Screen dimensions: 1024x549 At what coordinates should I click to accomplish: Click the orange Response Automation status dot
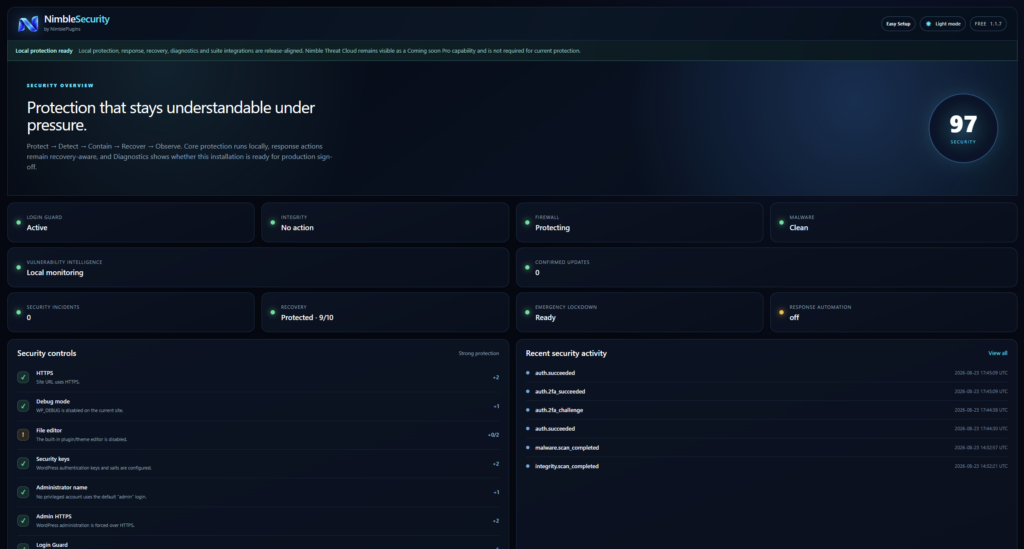[781, 312]
